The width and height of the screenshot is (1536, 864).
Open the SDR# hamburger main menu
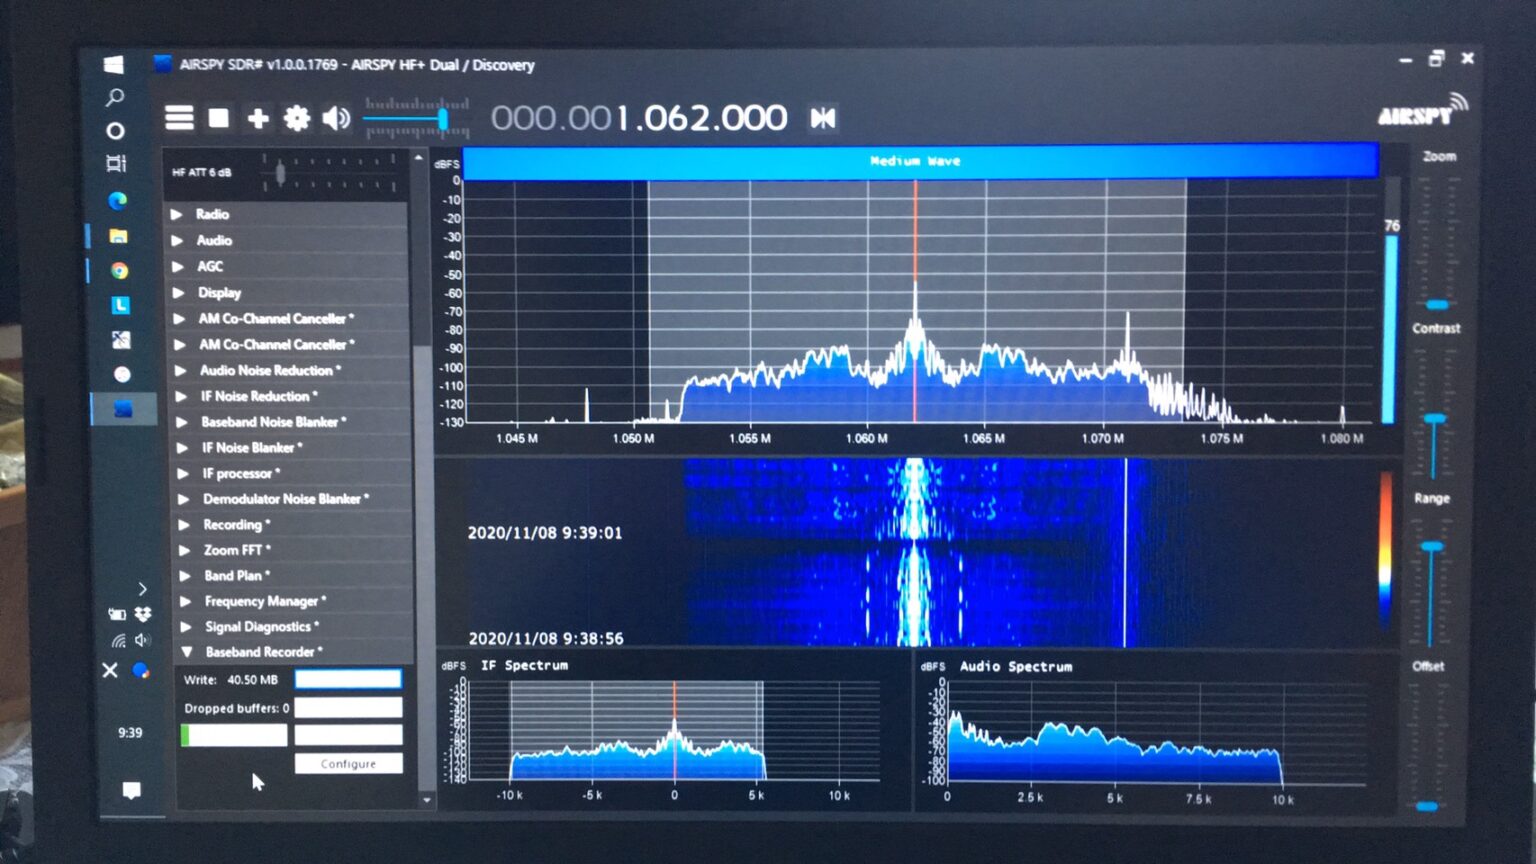click(179, 118)
